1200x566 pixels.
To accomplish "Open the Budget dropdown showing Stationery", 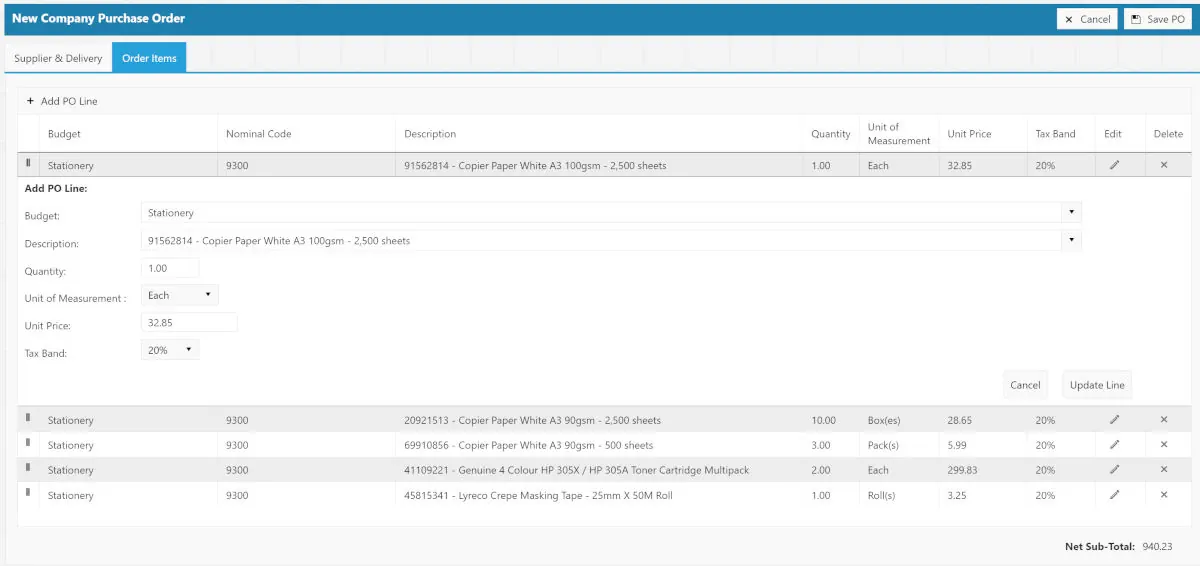I will [611, 213].
